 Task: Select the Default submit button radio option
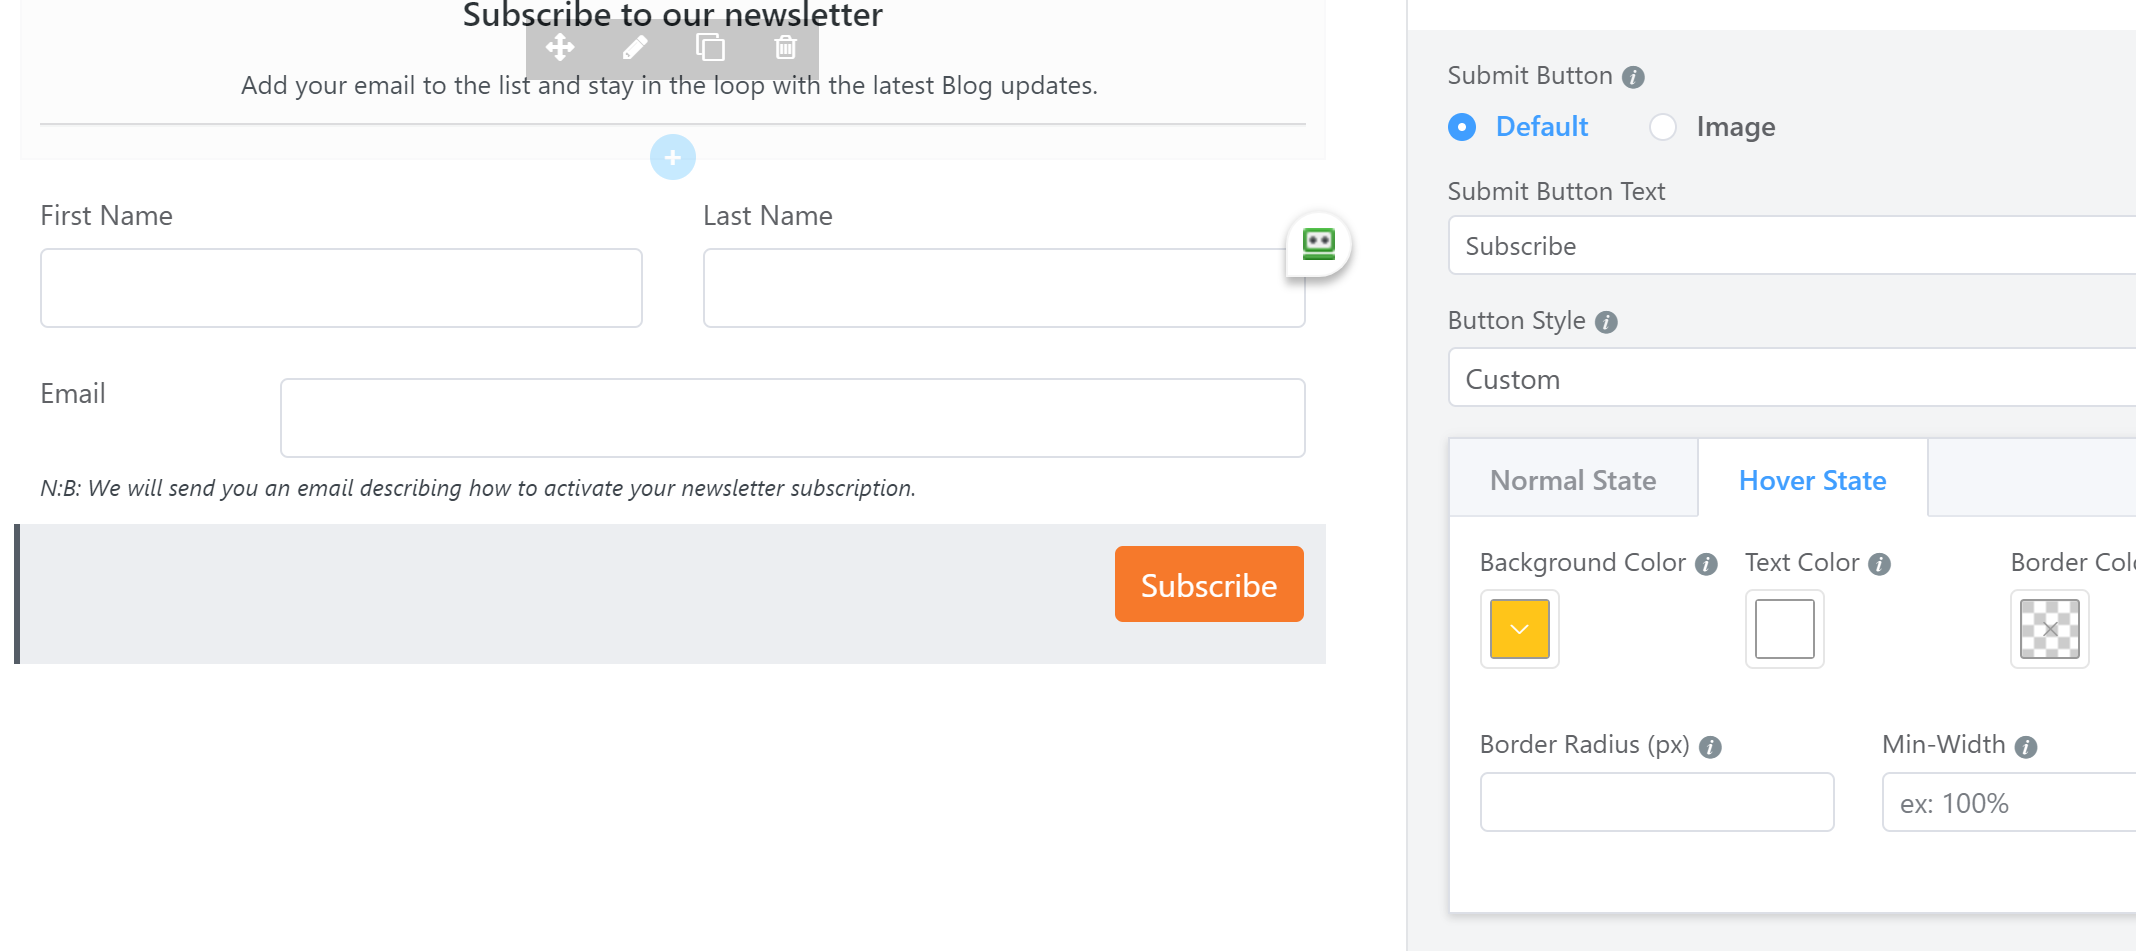click(1461, 127)
